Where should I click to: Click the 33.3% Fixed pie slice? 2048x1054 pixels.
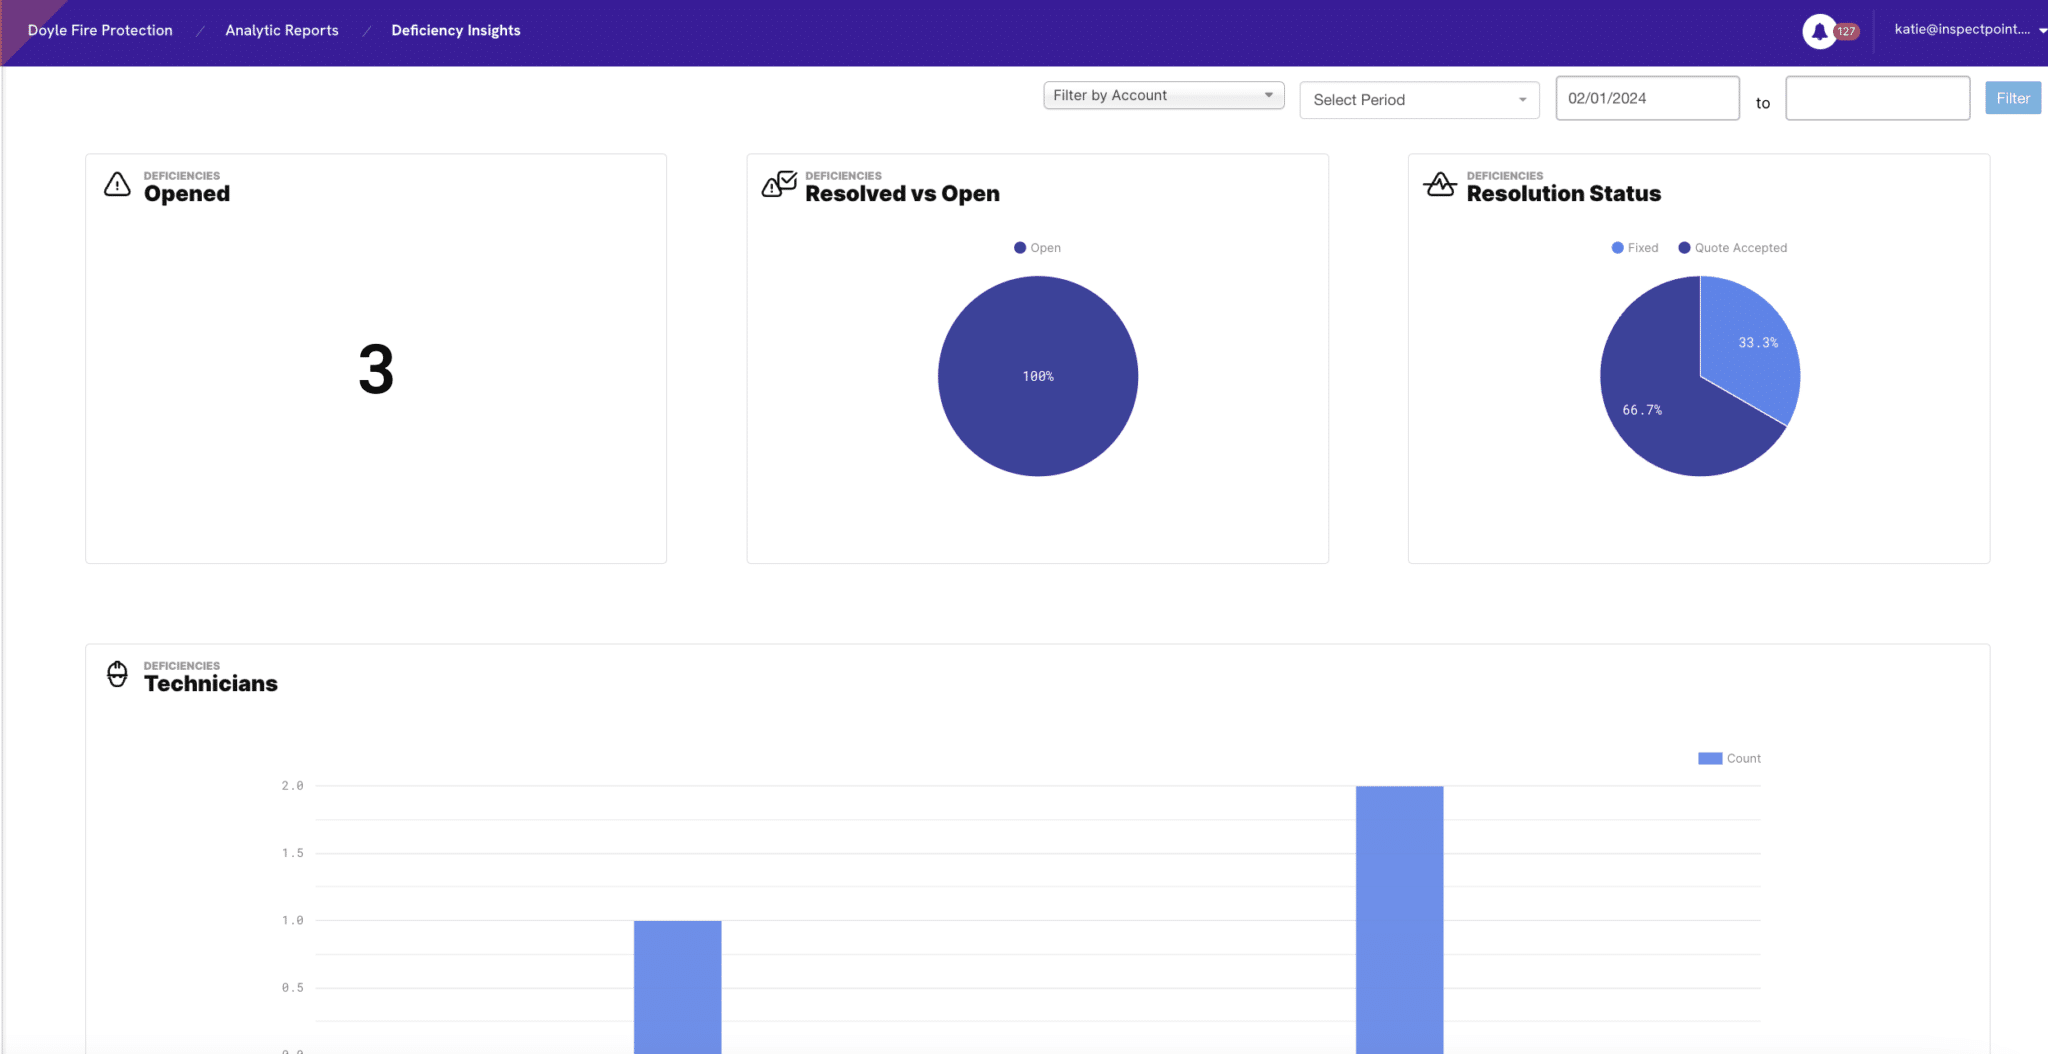pyautogui.click(x=1750, y=350)
